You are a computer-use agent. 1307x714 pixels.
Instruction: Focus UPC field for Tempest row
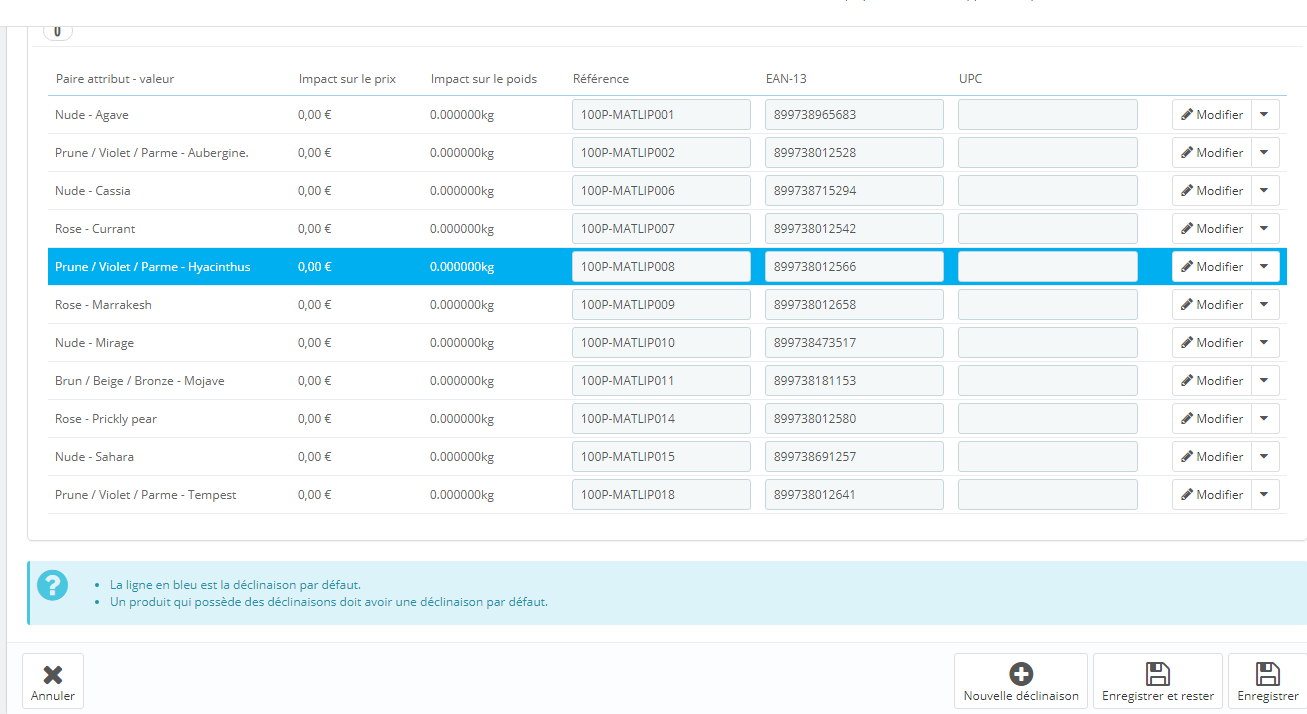tap(1048, 495)
